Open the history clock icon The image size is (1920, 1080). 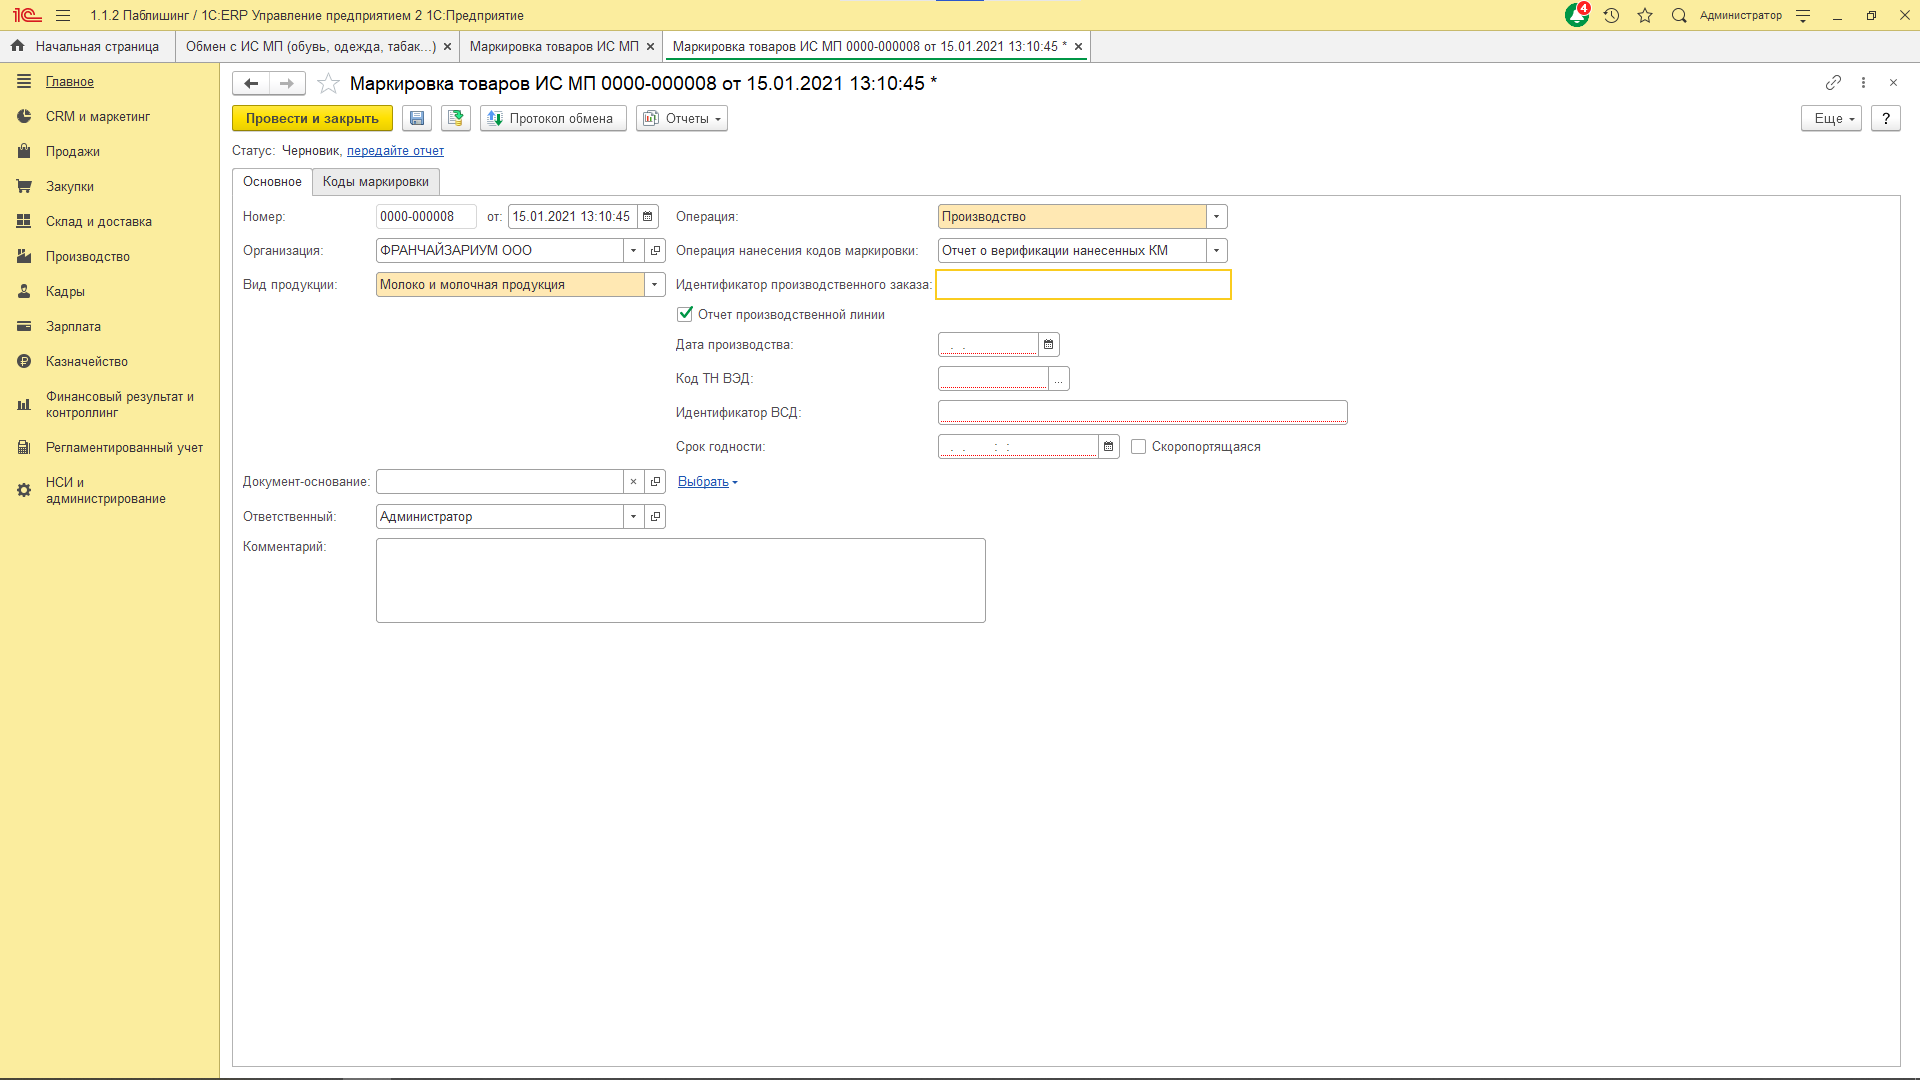point(1611,15)
